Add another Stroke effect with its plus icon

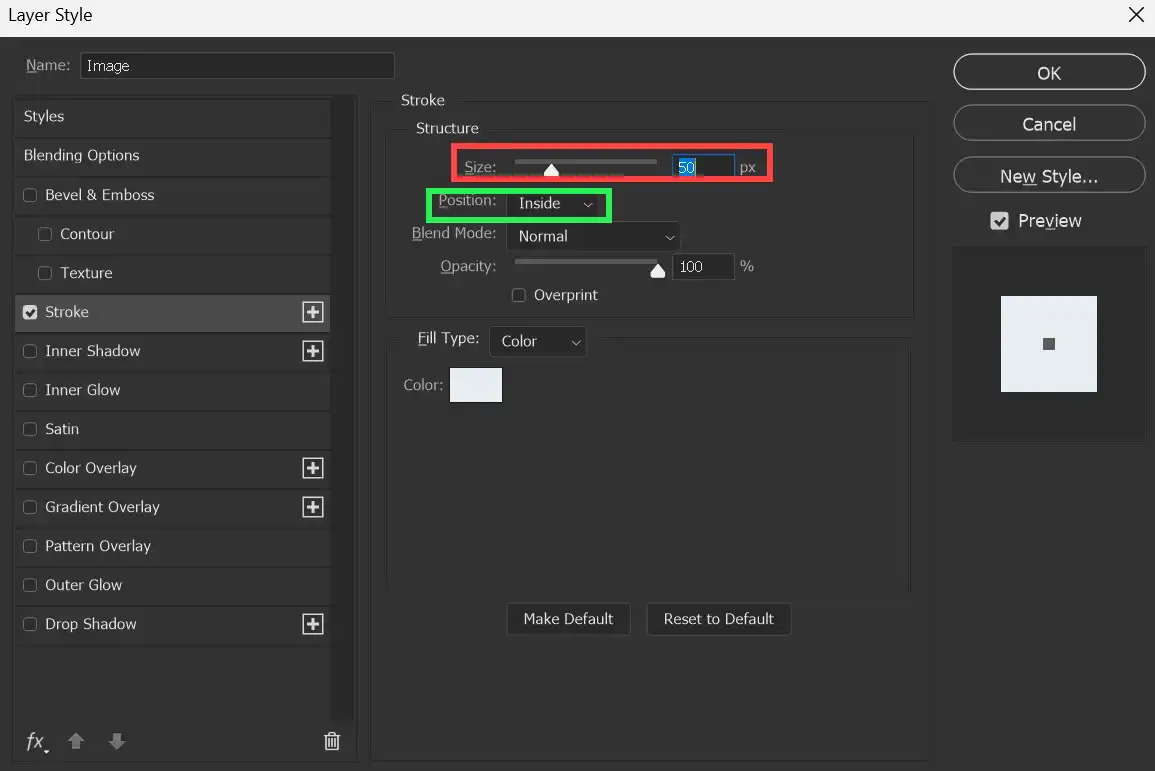[x=312, y=311]
